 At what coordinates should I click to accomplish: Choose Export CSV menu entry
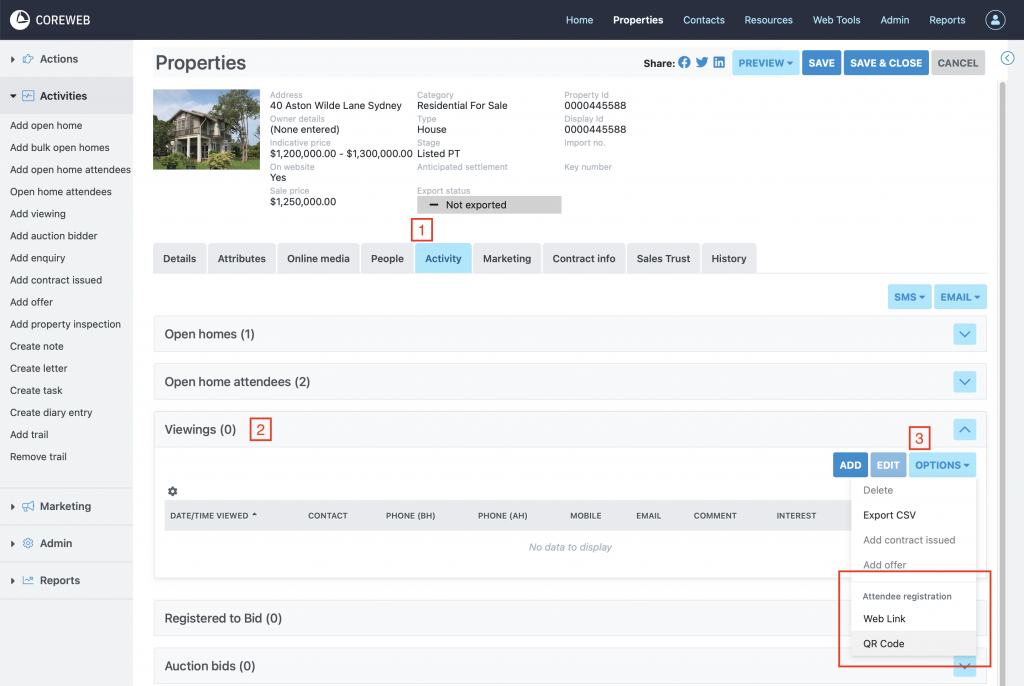point(889,515)
